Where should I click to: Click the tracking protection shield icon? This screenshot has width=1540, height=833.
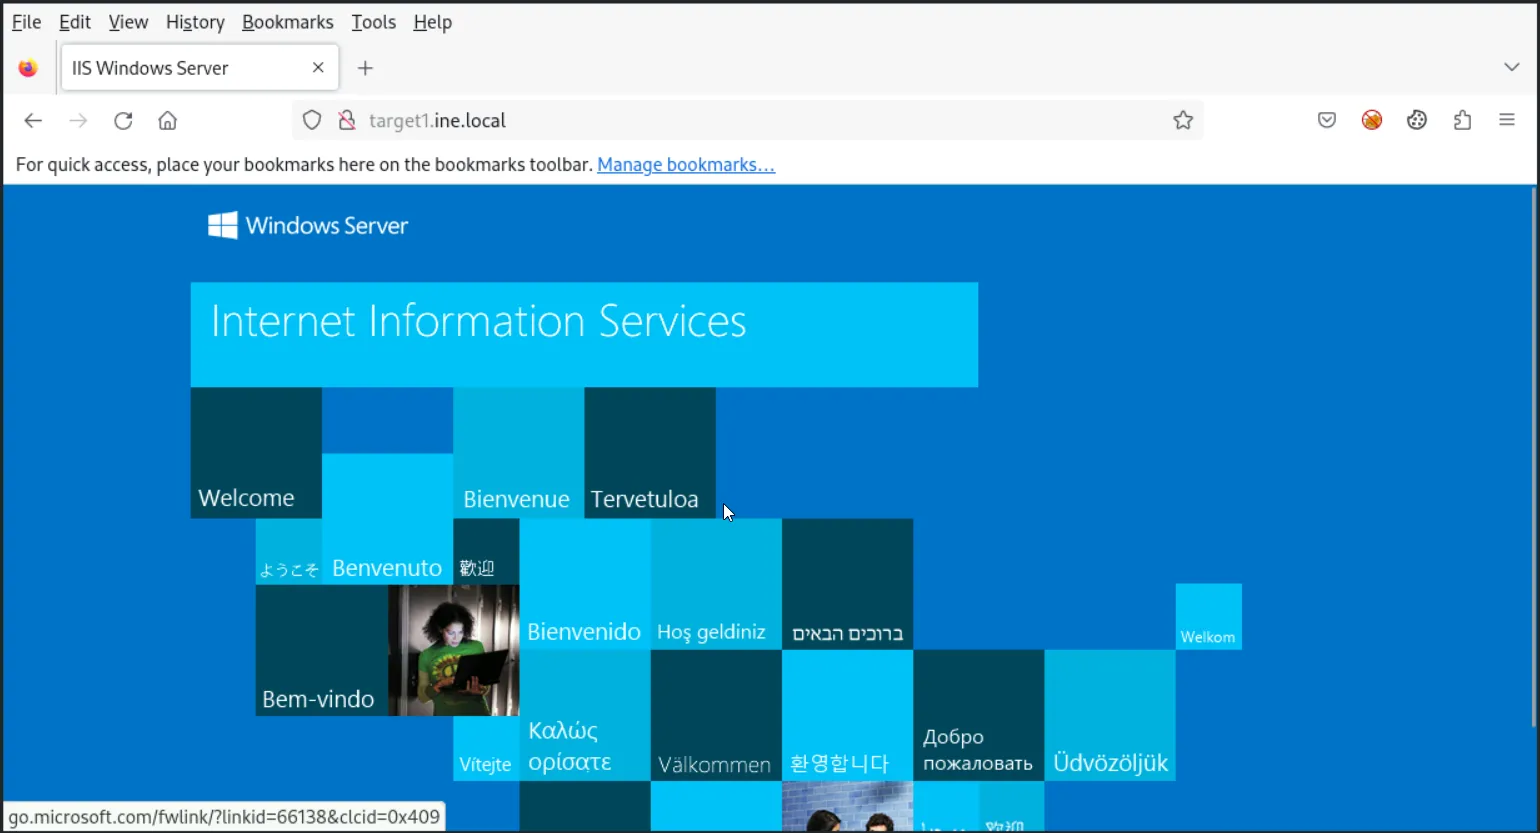[x=312, y=121]
